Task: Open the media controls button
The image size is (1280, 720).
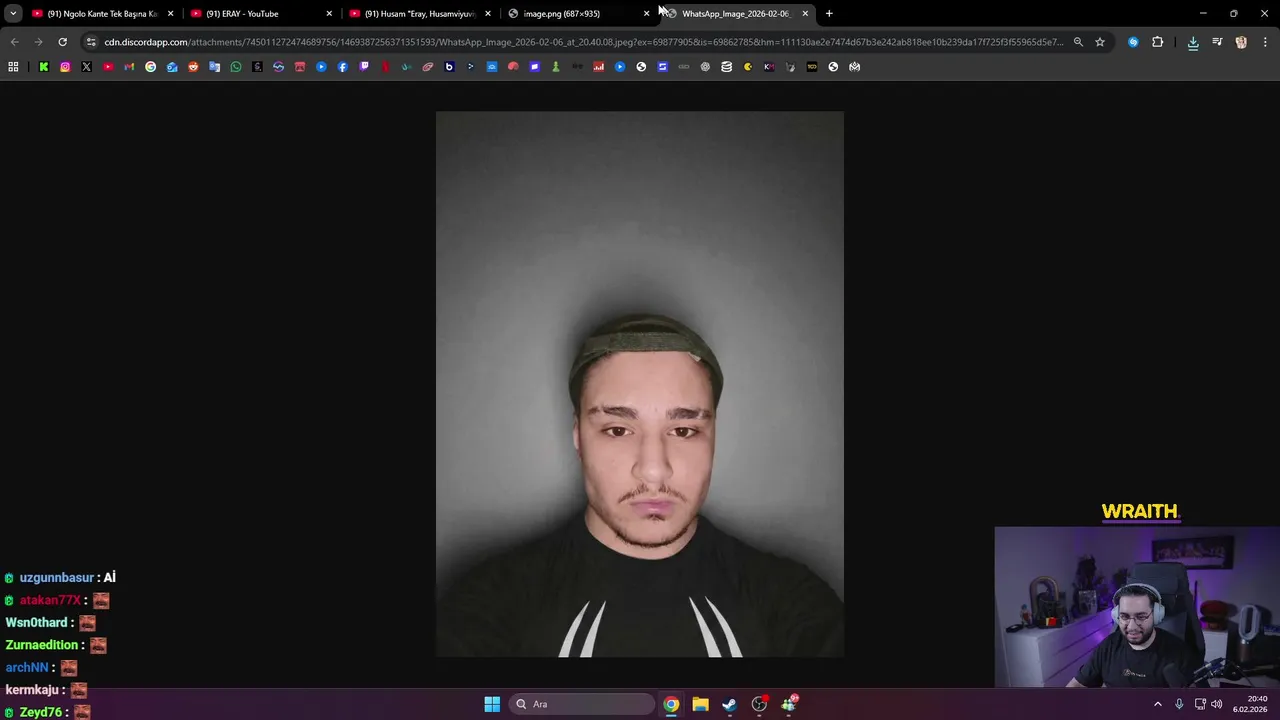Action: pyautogui.click(x=1217, y=42)
